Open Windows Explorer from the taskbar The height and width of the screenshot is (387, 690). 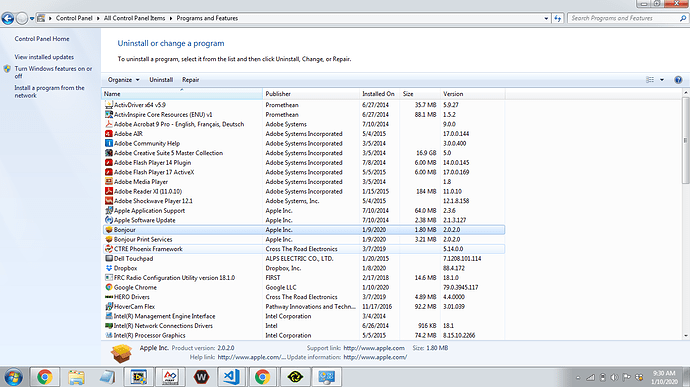(x=76, y=377)
